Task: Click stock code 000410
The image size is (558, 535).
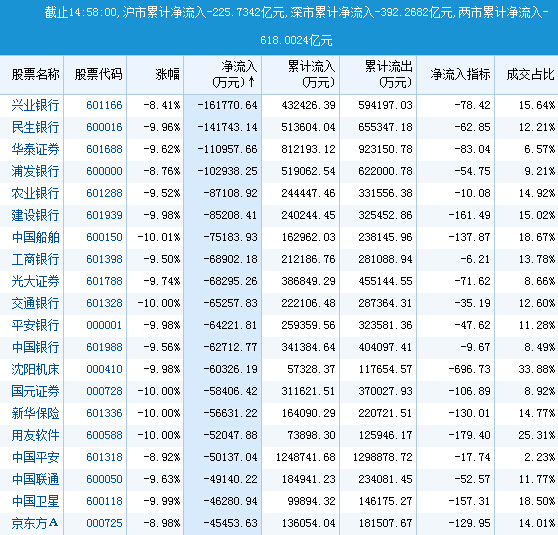Action: point(104,369)
